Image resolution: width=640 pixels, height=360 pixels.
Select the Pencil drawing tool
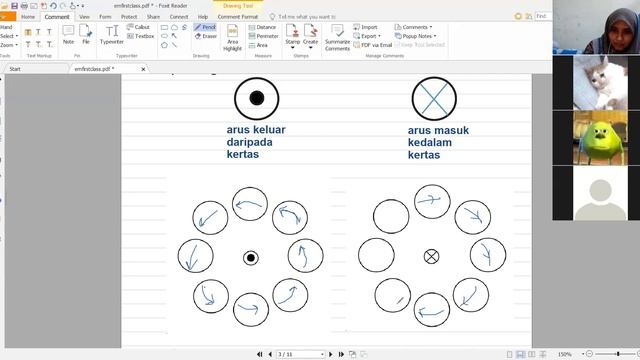coord(205,27)
